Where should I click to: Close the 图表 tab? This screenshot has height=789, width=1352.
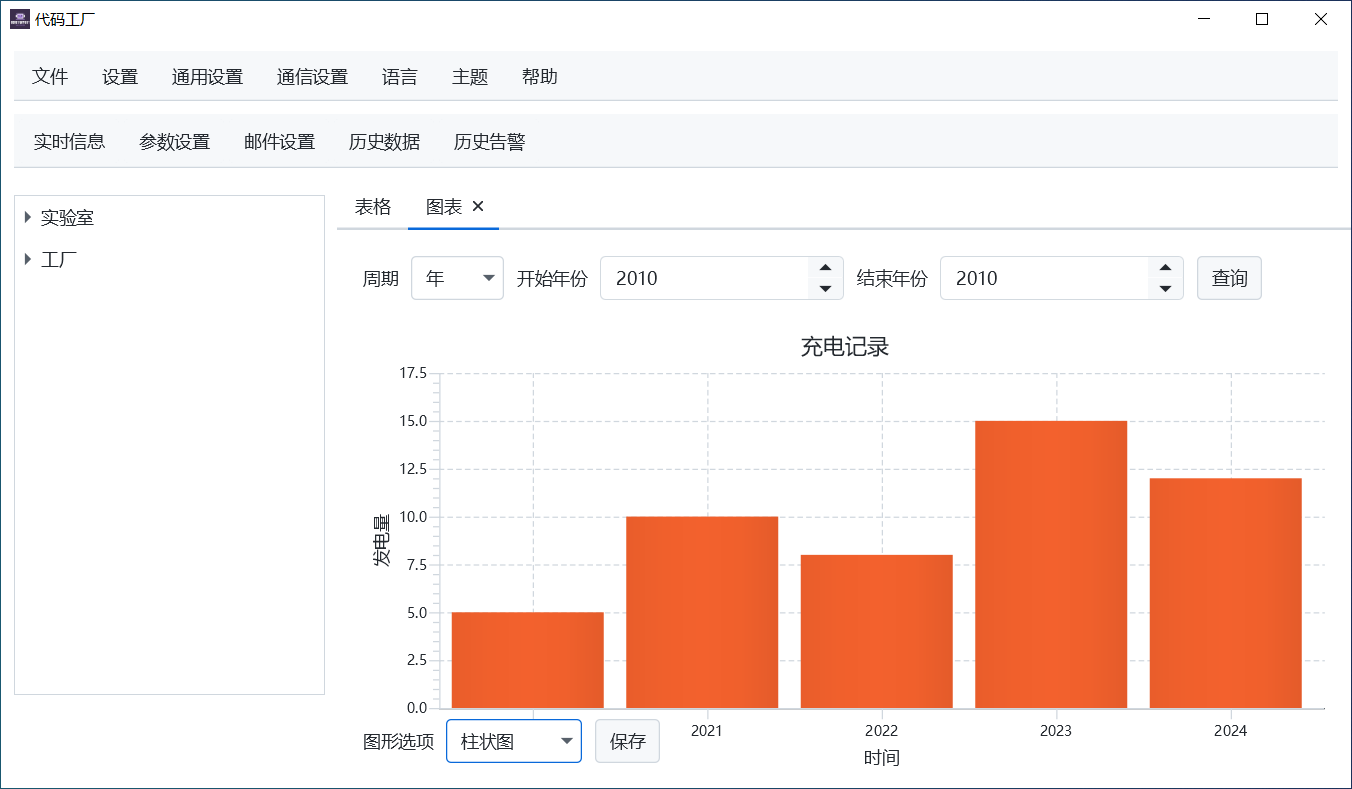(478, 206)
